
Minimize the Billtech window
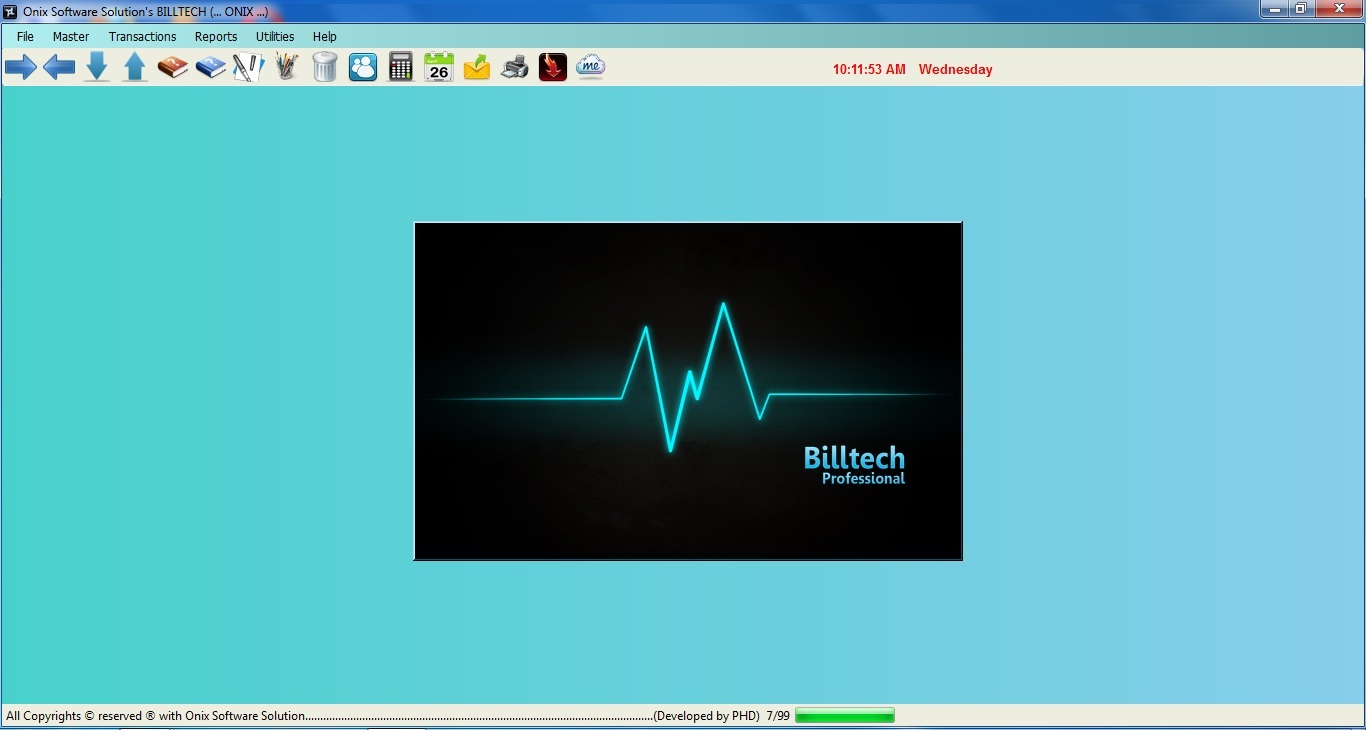coord(1274,9)
